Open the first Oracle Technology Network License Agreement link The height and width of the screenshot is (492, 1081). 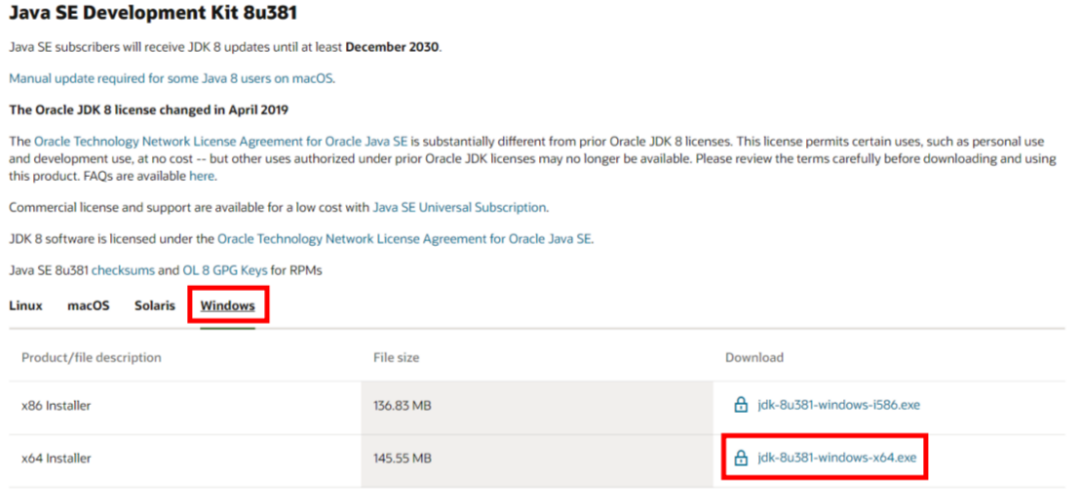[221, 142]
